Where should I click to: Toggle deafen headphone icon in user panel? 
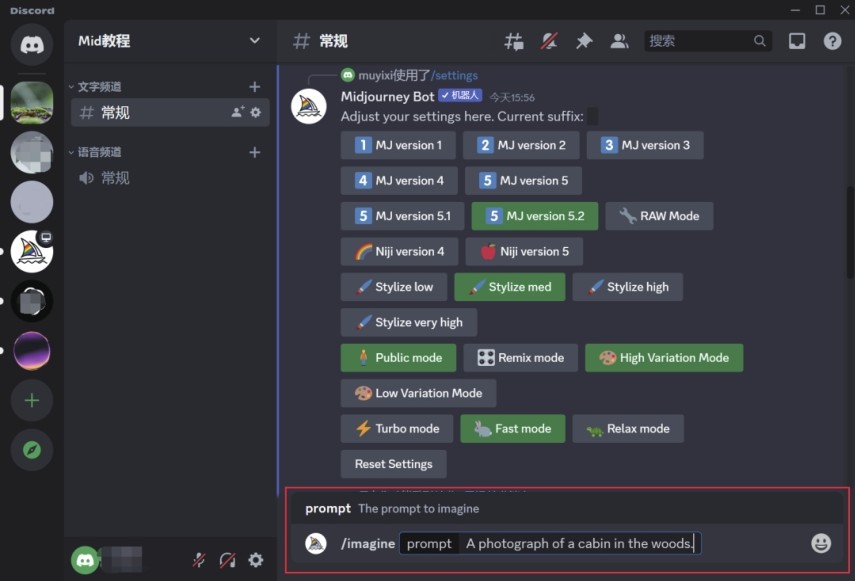(227, 560)
